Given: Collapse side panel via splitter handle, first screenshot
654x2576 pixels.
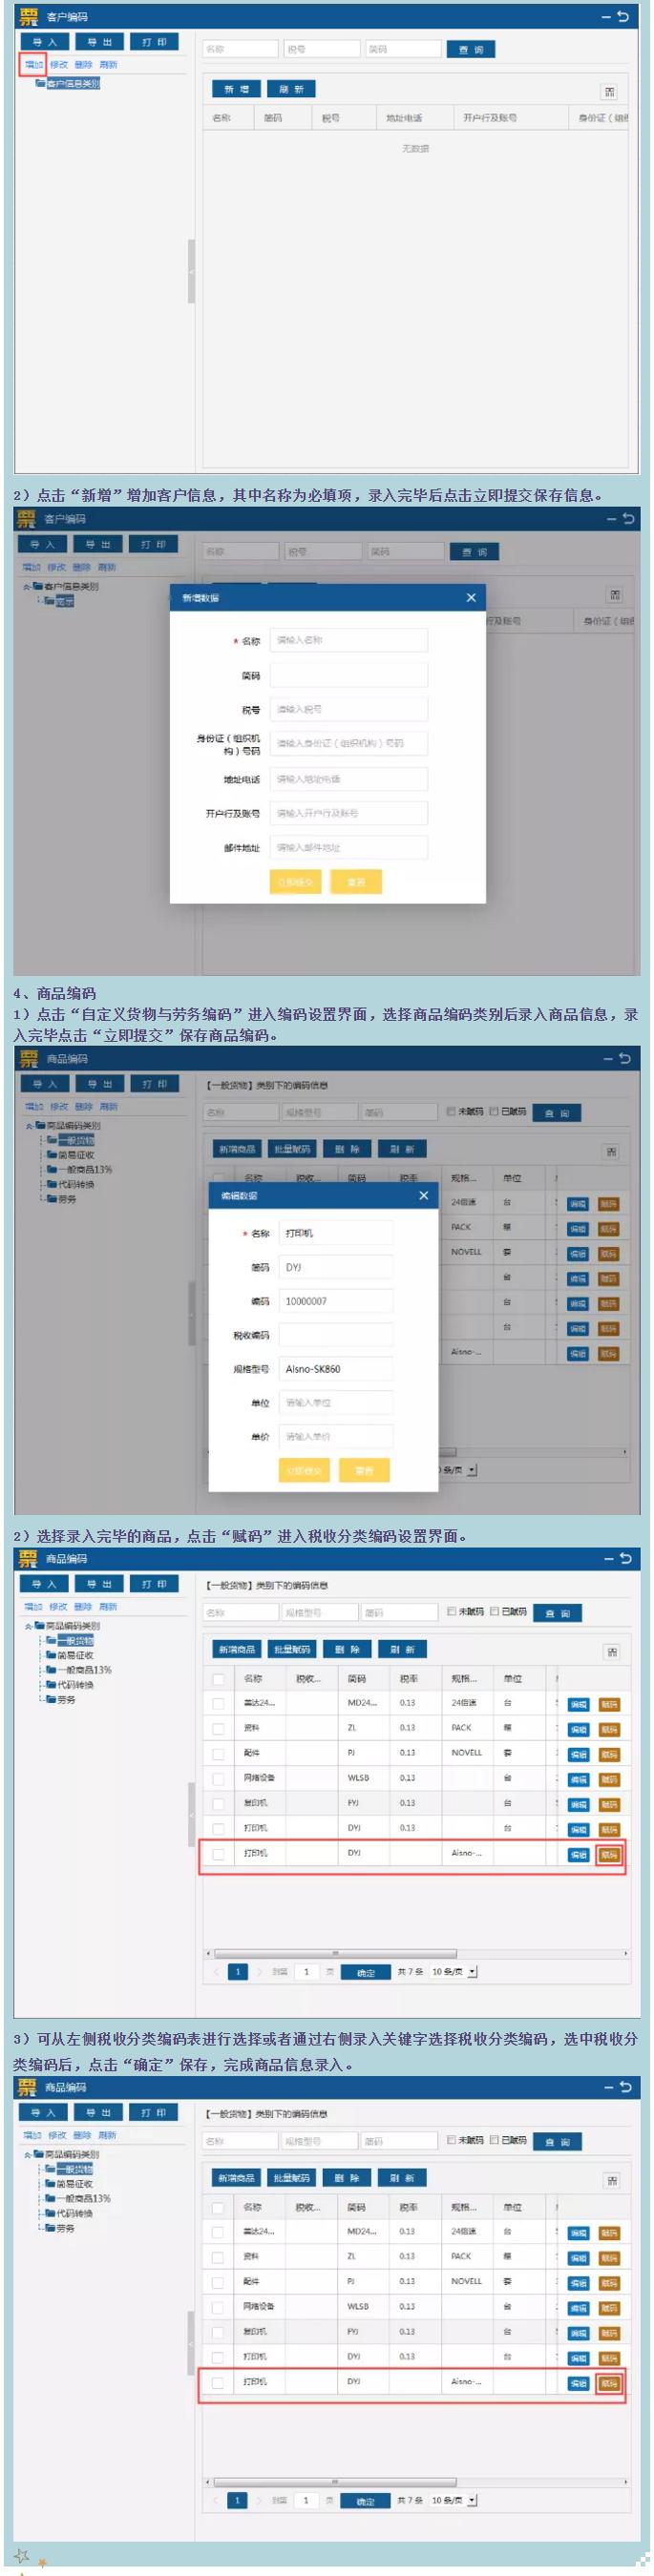Looking at the screenshot, I should pyautogui.click(x=191, y=270).
